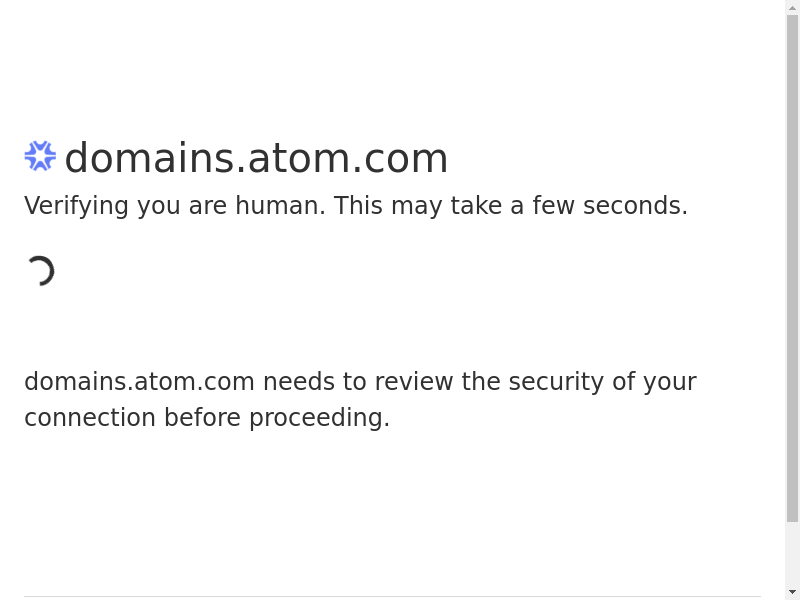Click the words "of your" in the paragraph

[x=654, y=382]
